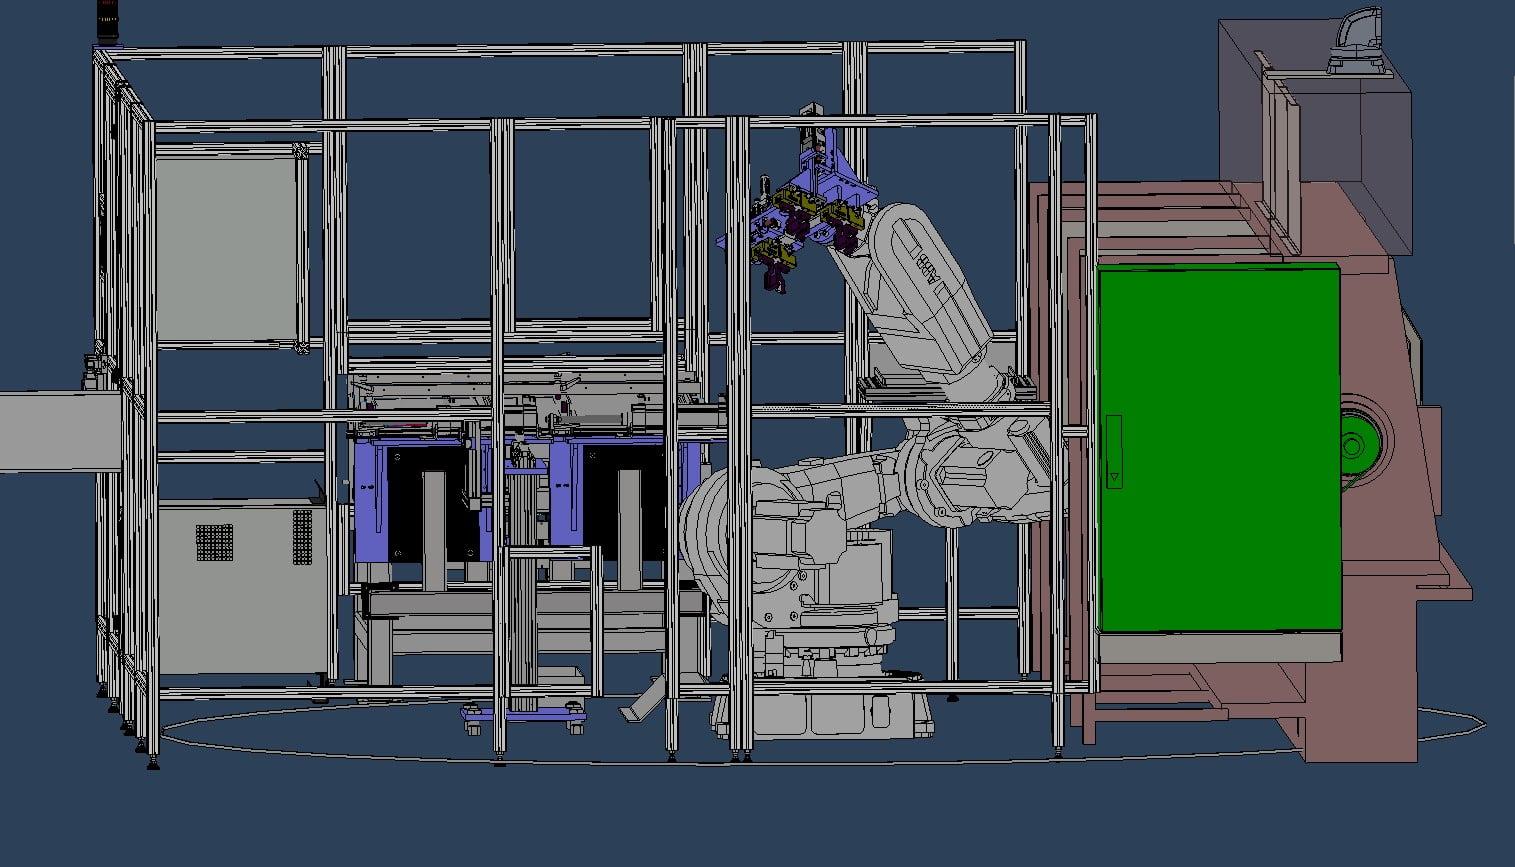1515x867 pixels.
Task: Click the ABB logo on robot arm
Action: 928,266
